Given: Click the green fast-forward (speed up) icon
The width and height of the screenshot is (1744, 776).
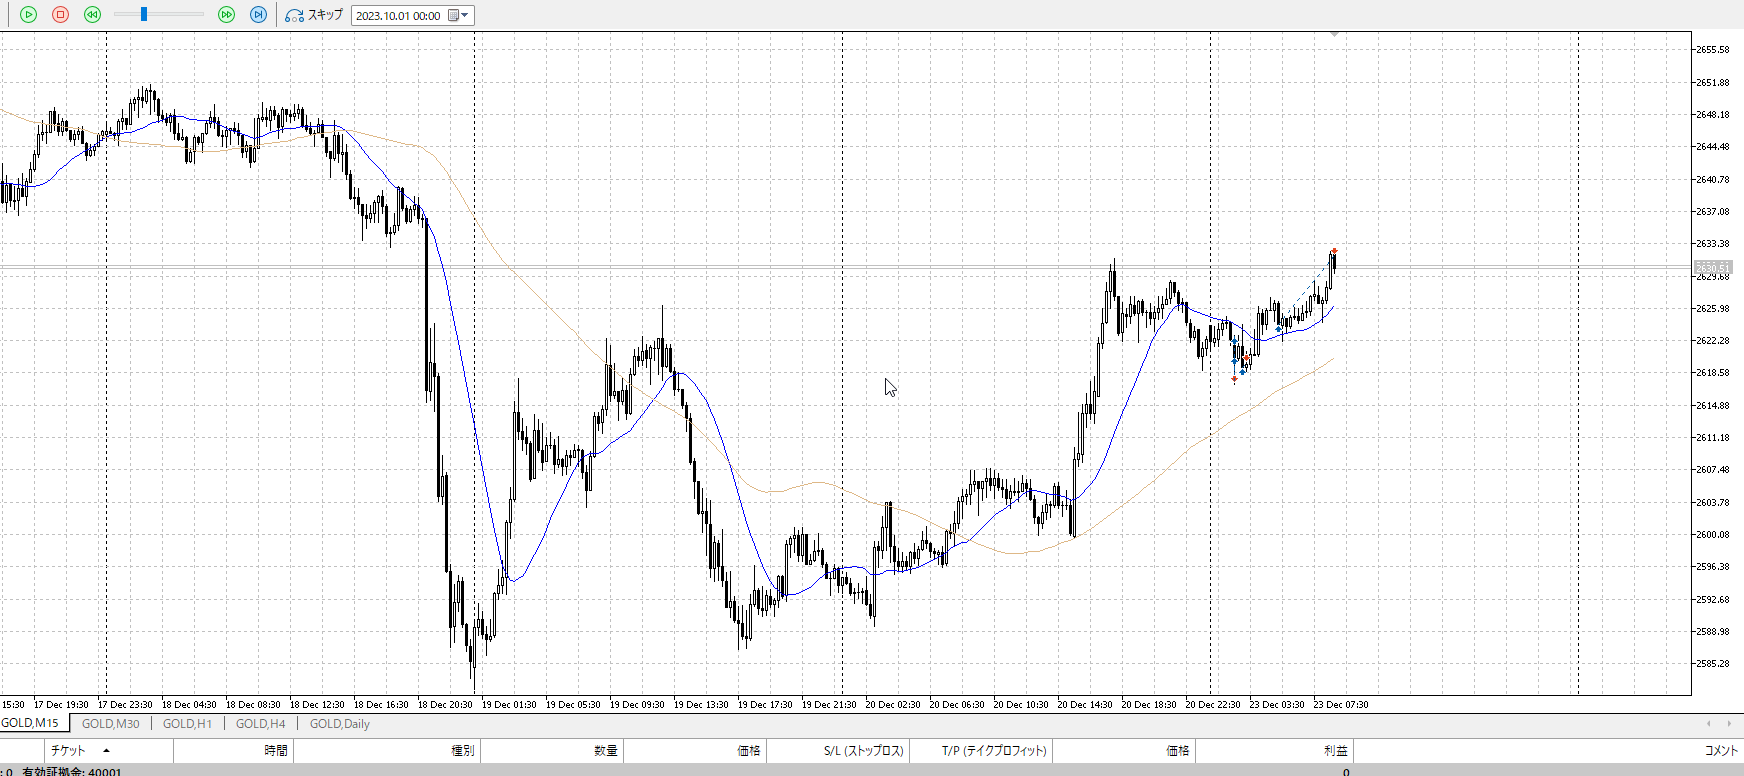Looking at the screenshot, I should [226, 15].
